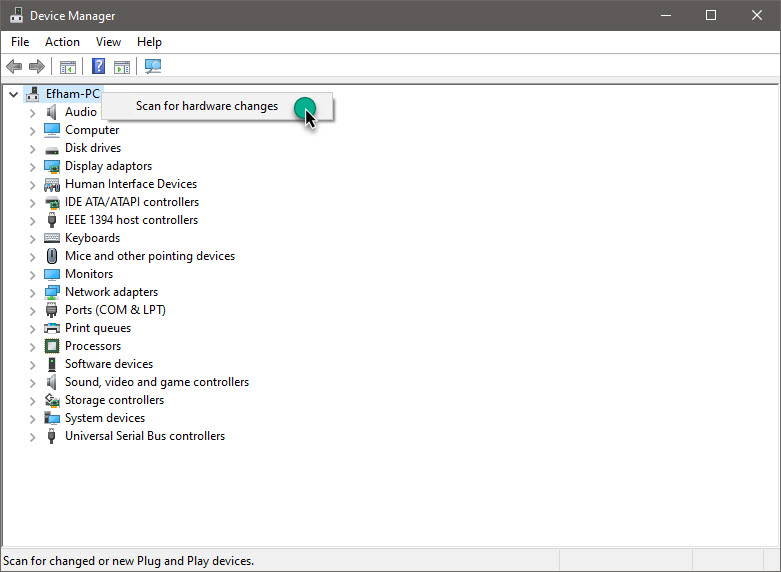Close the Device Manager window
The height and width of the screenshot is (572, 781).
(757, 15)
